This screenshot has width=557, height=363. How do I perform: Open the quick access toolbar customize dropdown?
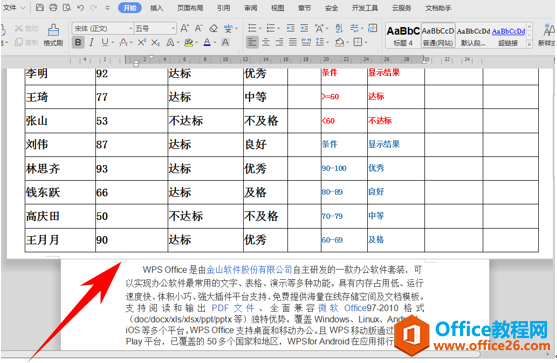coord(108,7)
